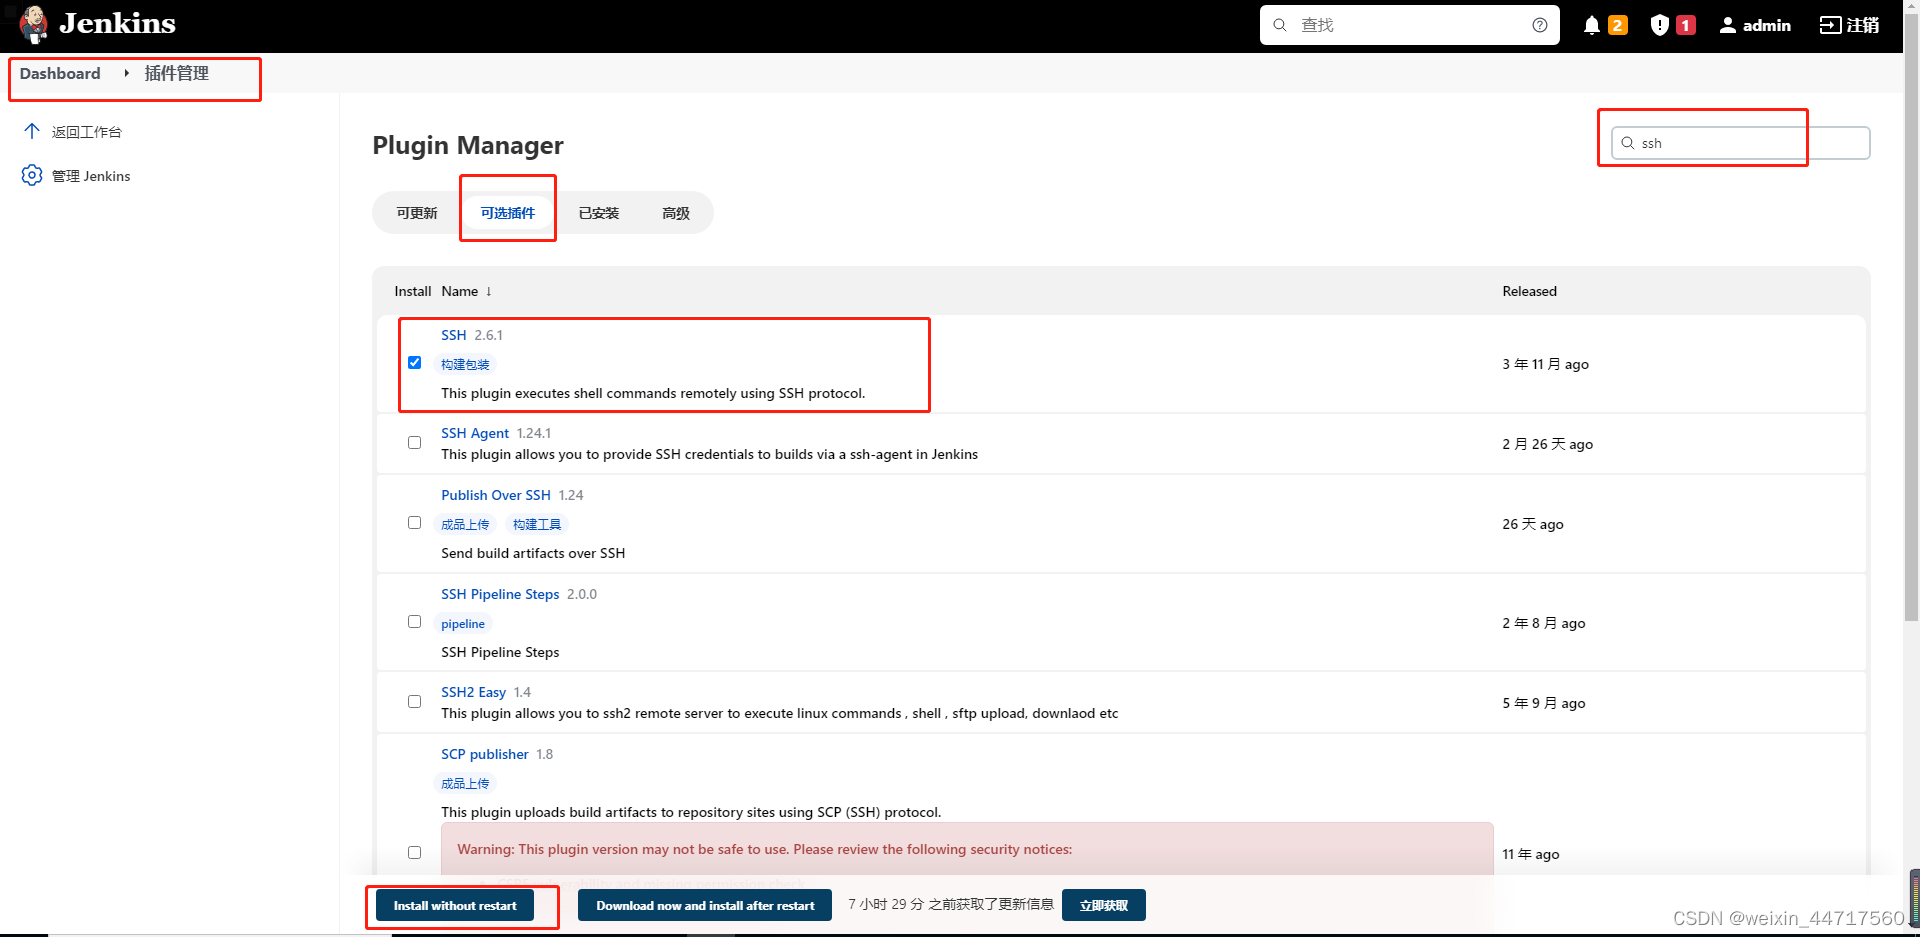
Task: Open the notifications bell icon
Action: pos(1592,25)
